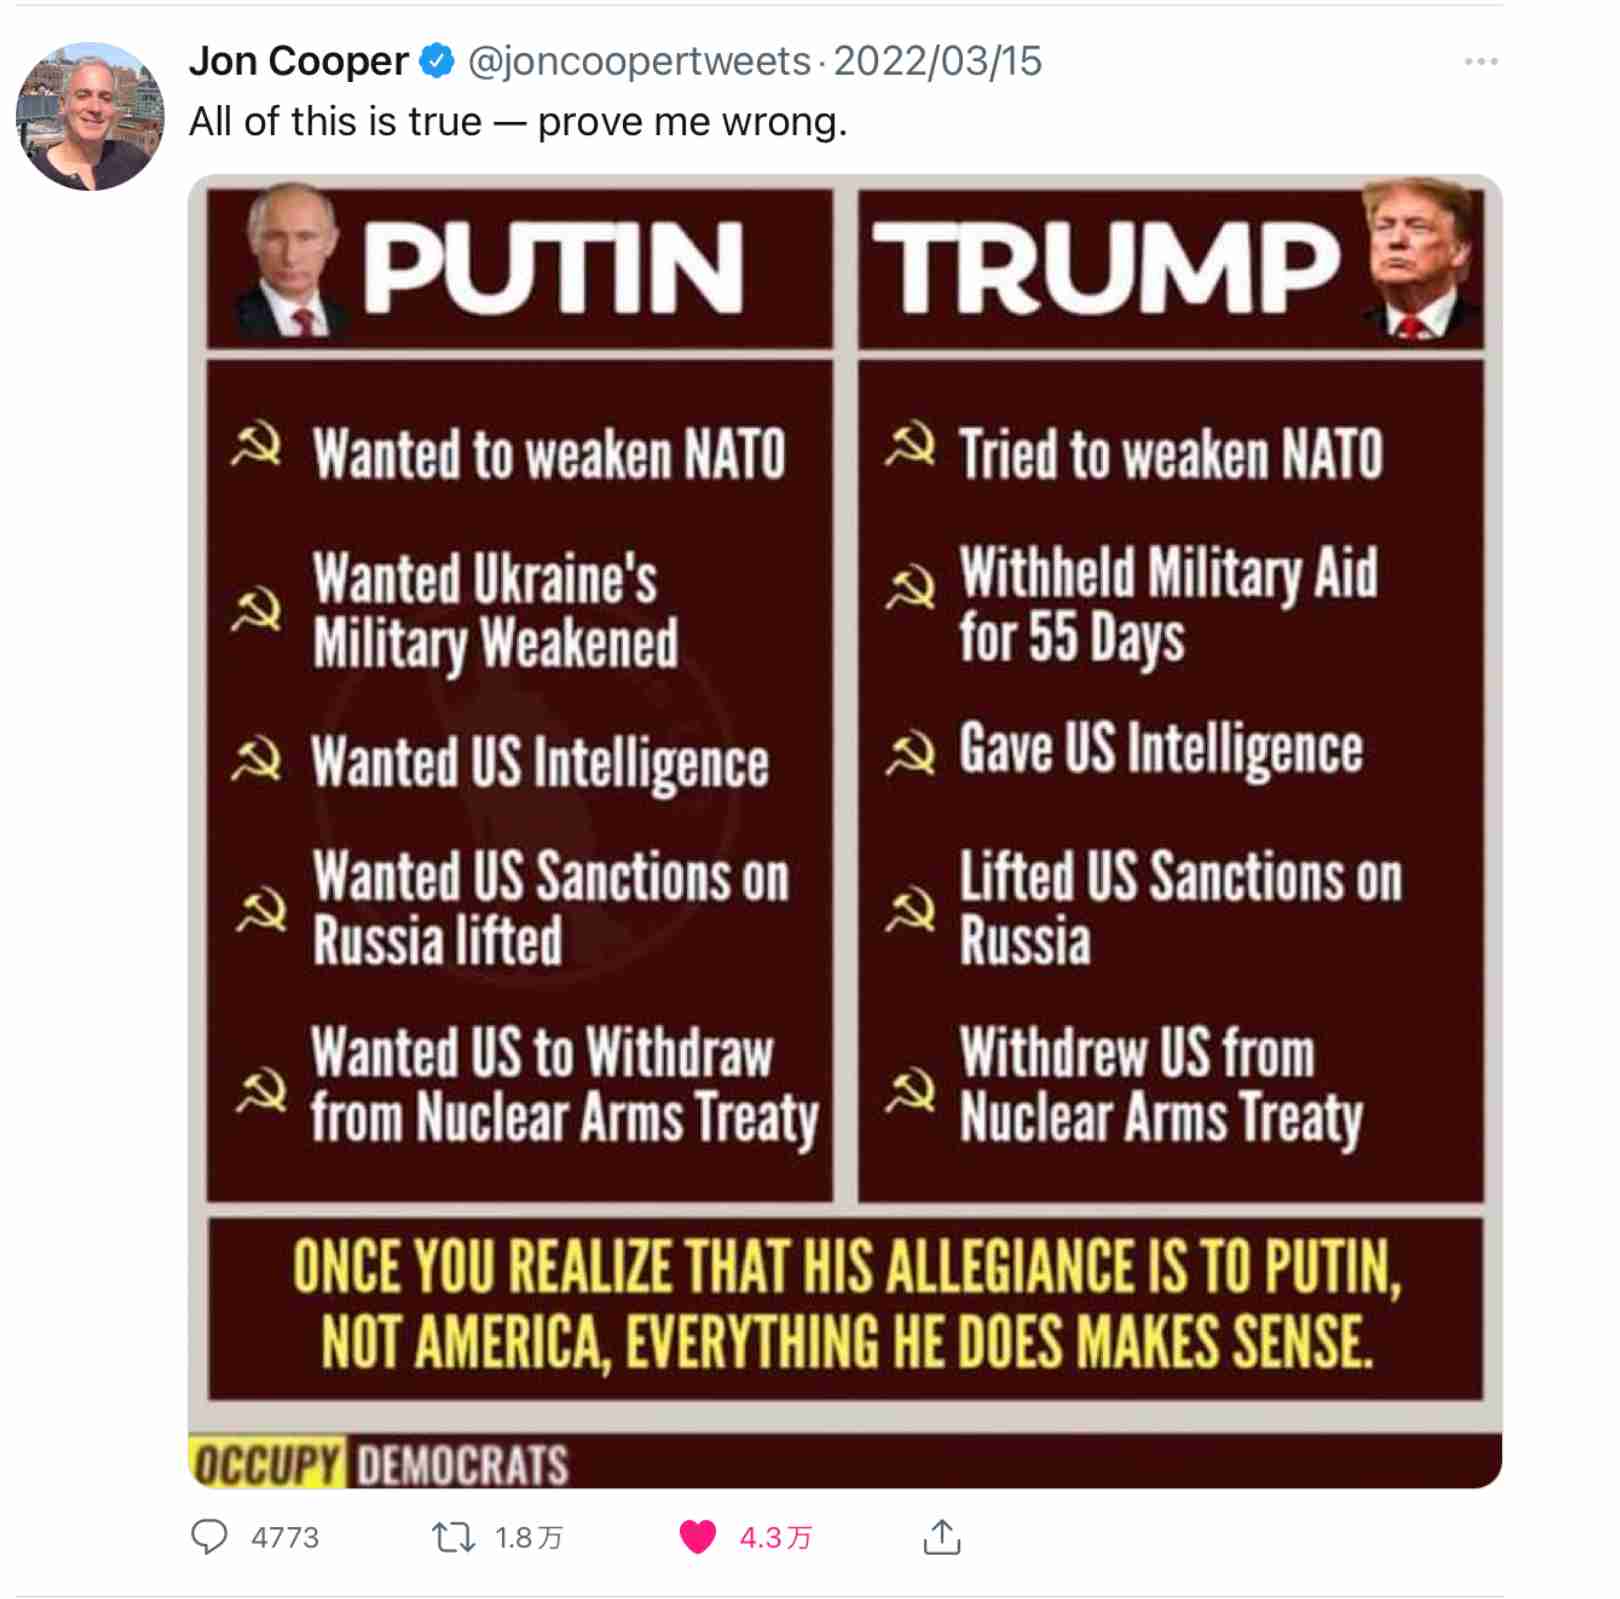The image size is (1620, 1599).
Task: Click Jon Cooper's profile avatar
Action: coord(90,115)
